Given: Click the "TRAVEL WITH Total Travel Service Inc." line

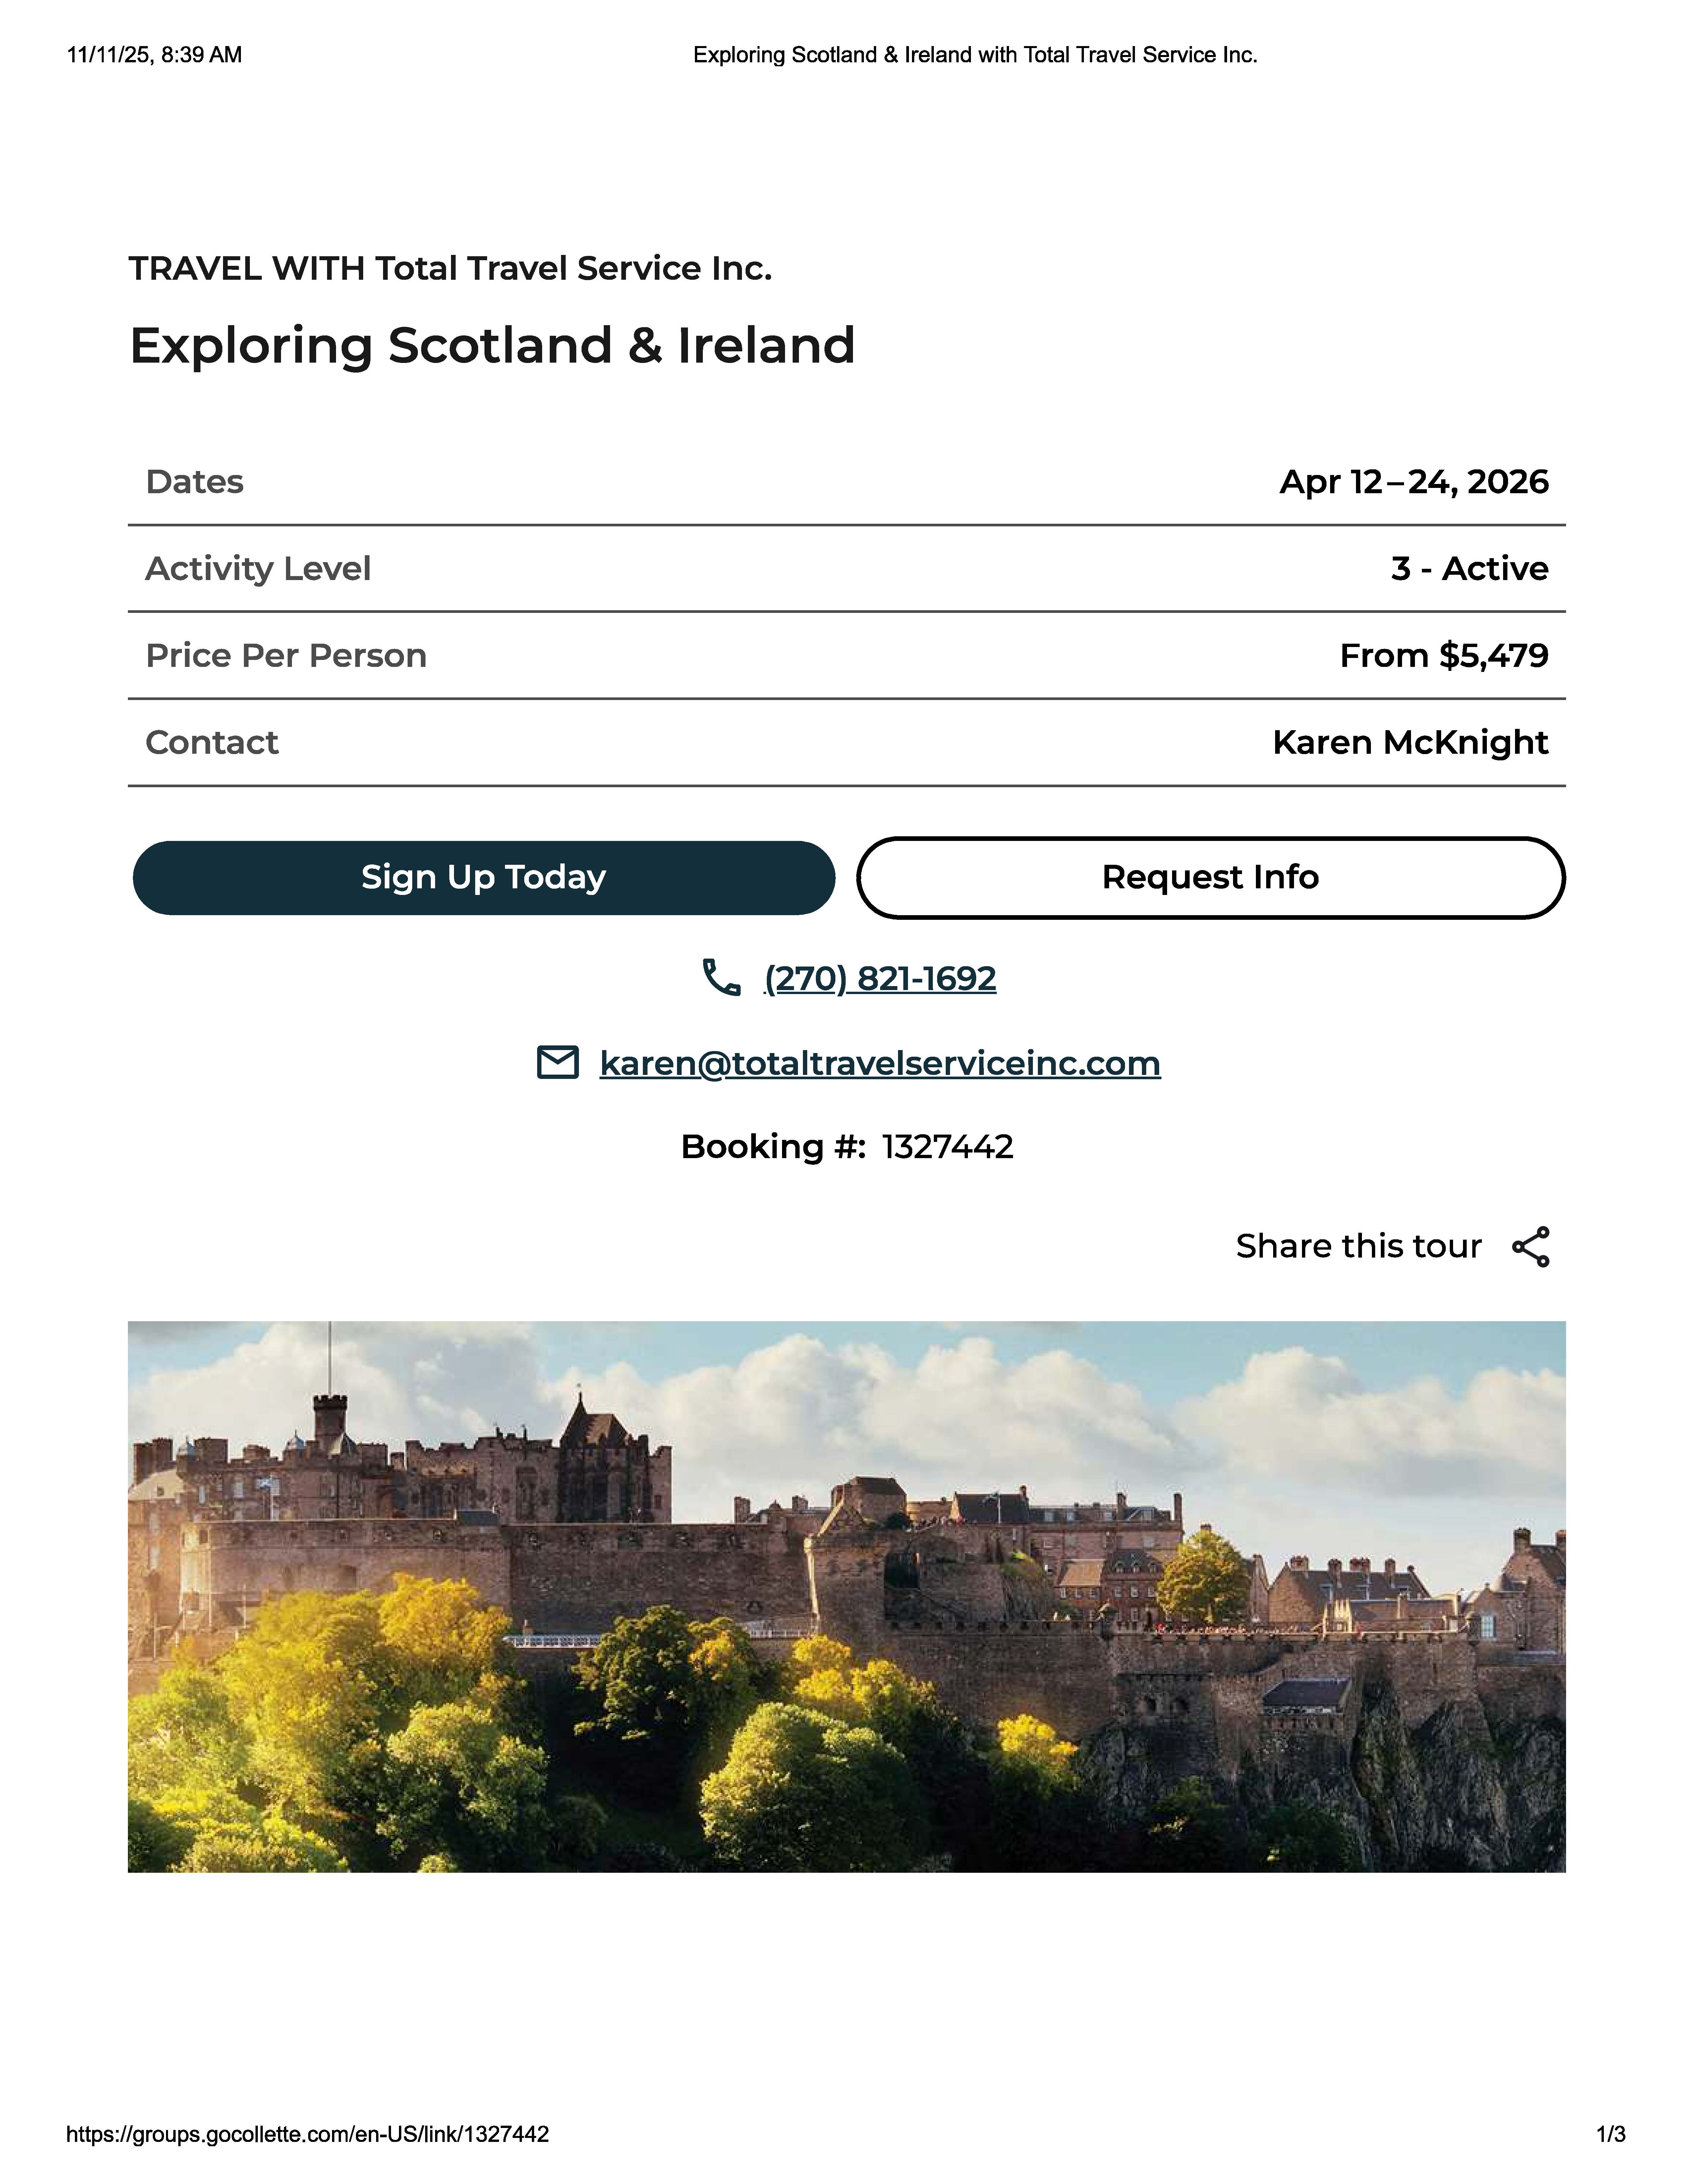Looking at the screenshot, I should pos(450,268).
